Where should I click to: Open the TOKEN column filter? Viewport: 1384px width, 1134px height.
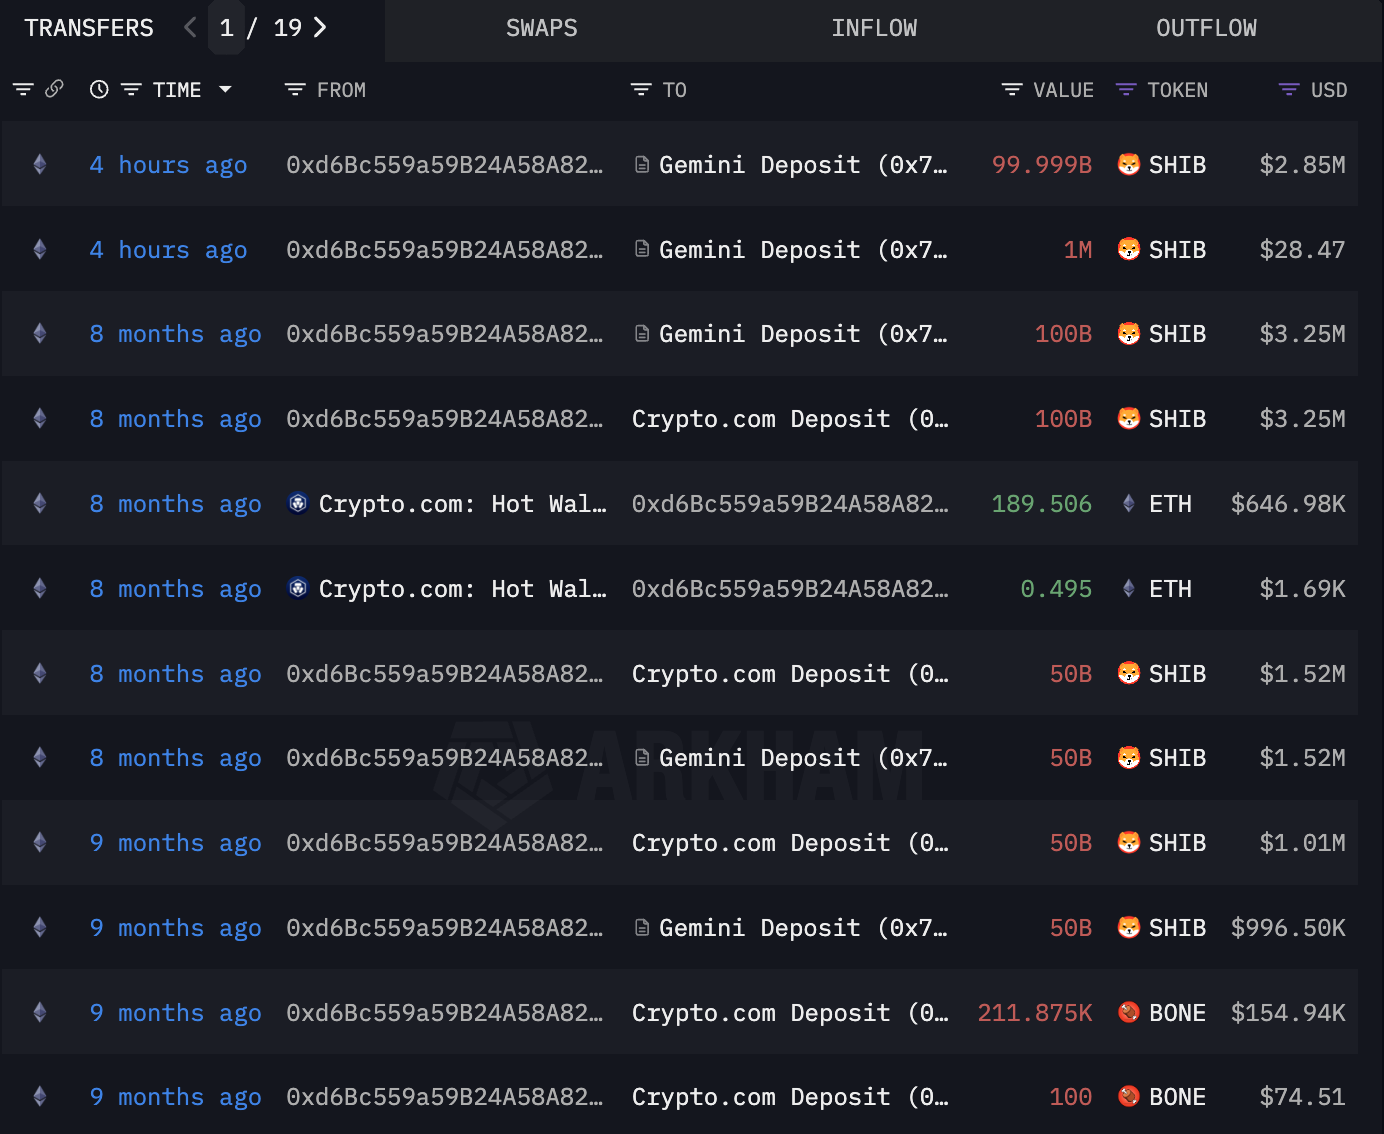(x=1126, y=90)
